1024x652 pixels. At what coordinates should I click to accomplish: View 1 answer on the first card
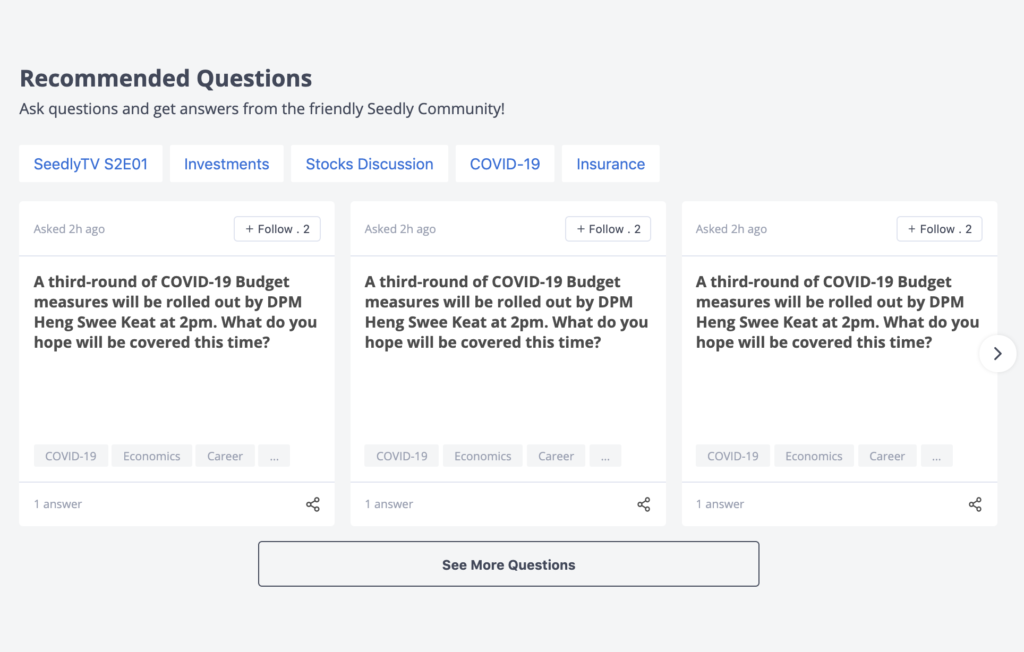58,504
